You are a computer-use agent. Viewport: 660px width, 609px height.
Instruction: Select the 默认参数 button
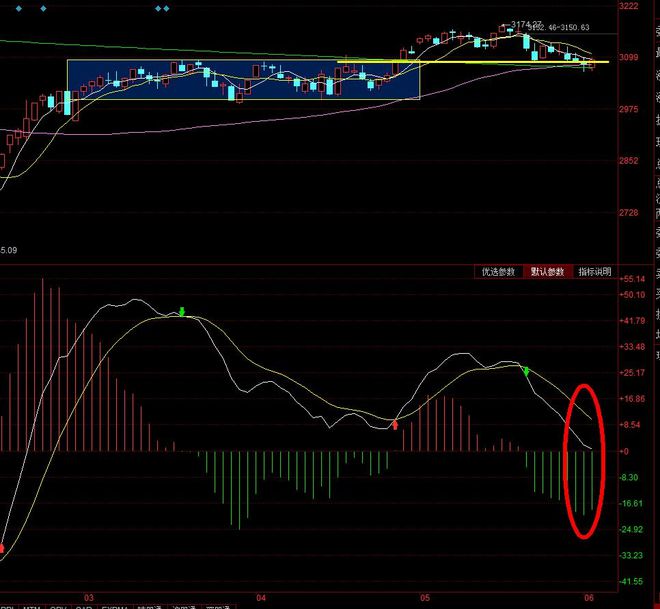coord(547,271)
